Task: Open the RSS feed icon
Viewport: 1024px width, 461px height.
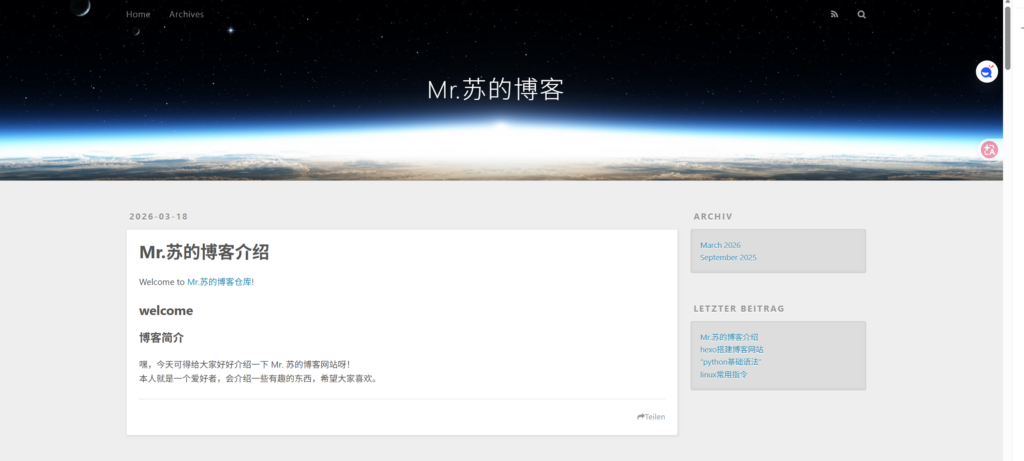Action: 834,15
